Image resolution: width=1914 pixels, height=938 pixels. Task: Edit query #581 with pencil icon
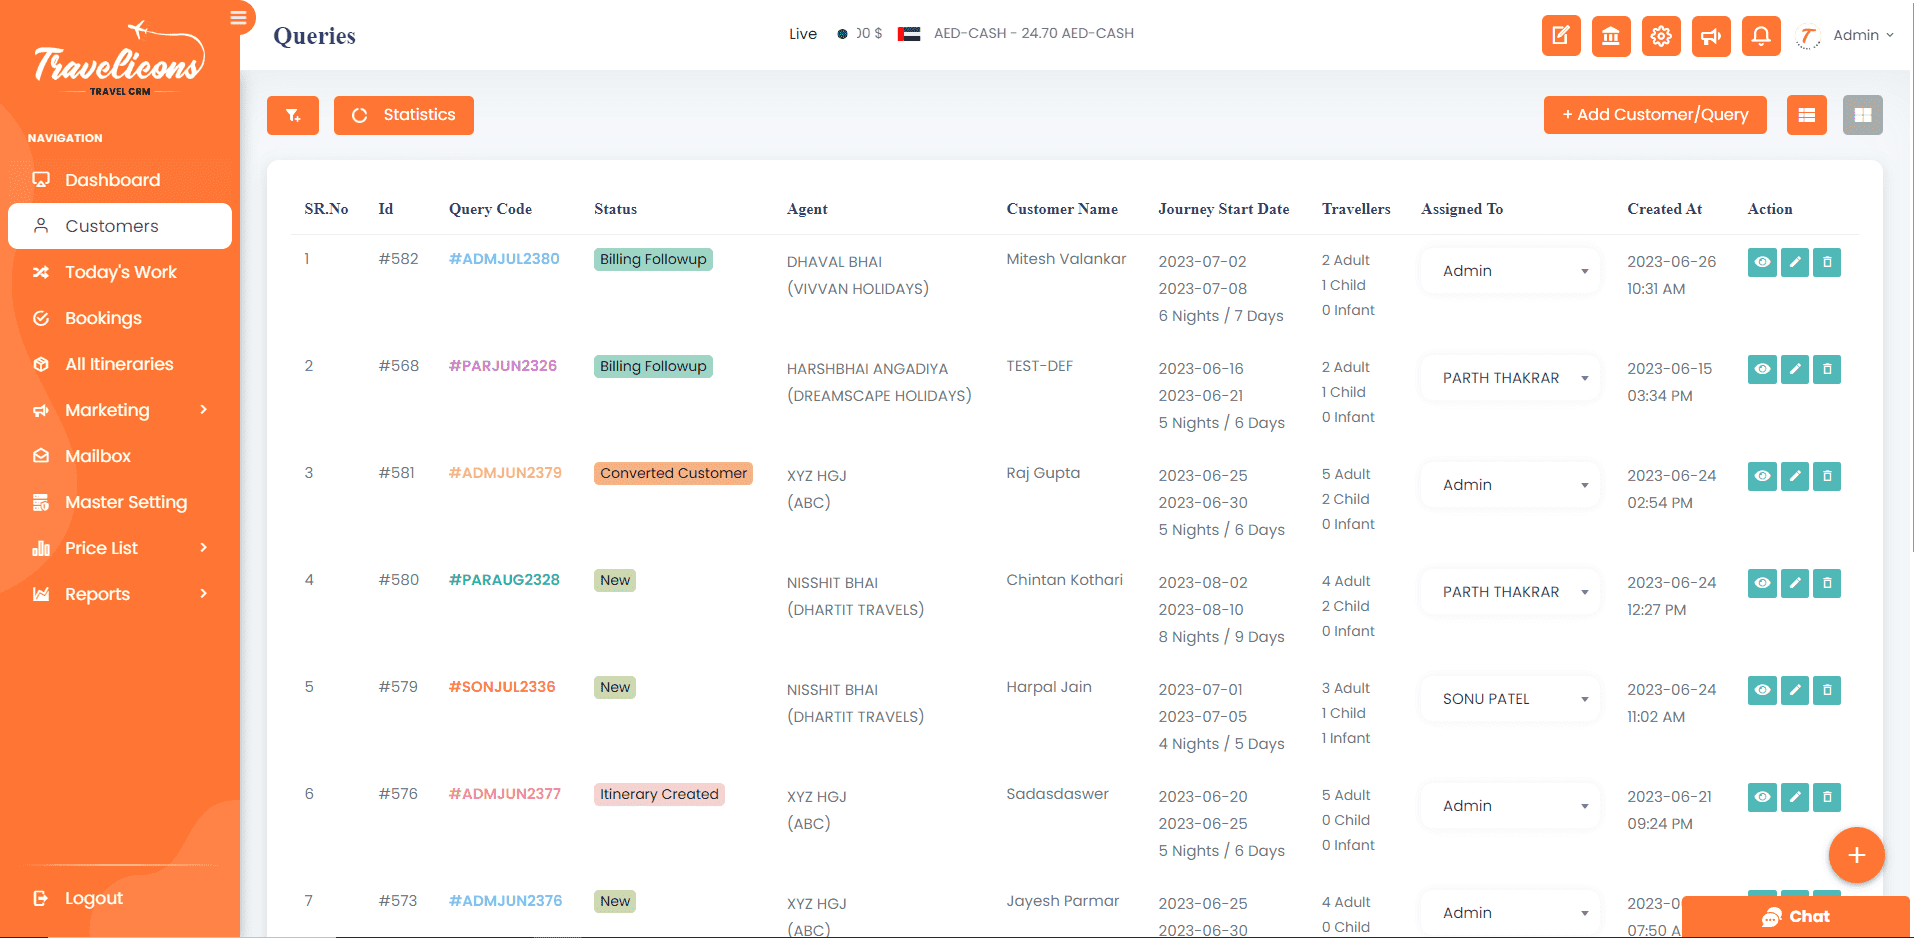(1795, 476)
